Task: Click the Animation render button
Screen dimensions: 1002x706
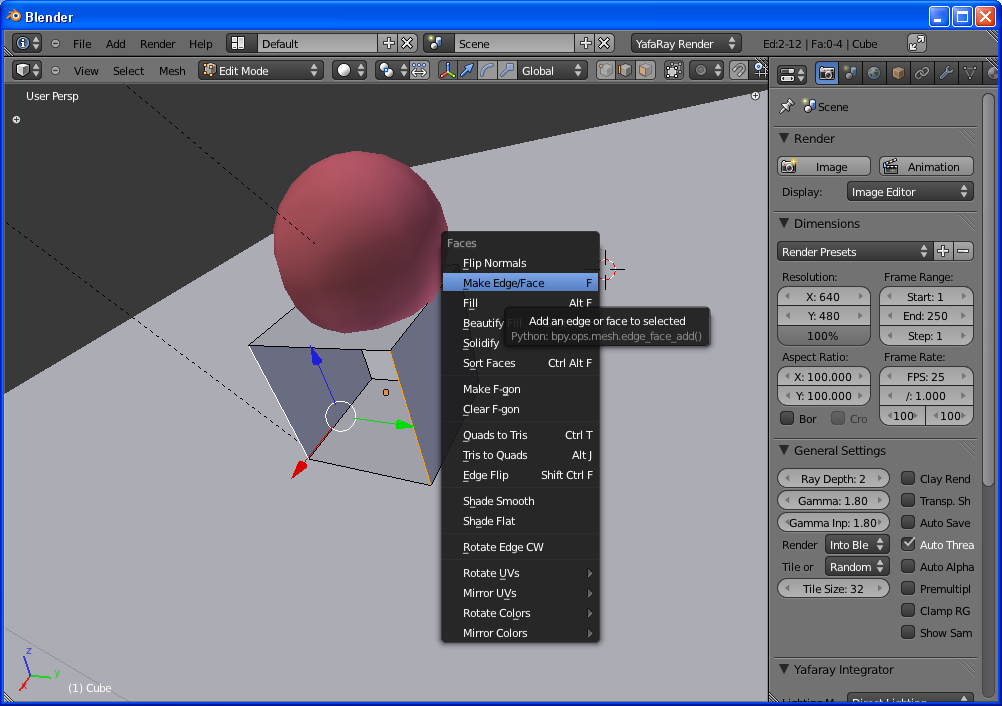Action: click(926, 166)
